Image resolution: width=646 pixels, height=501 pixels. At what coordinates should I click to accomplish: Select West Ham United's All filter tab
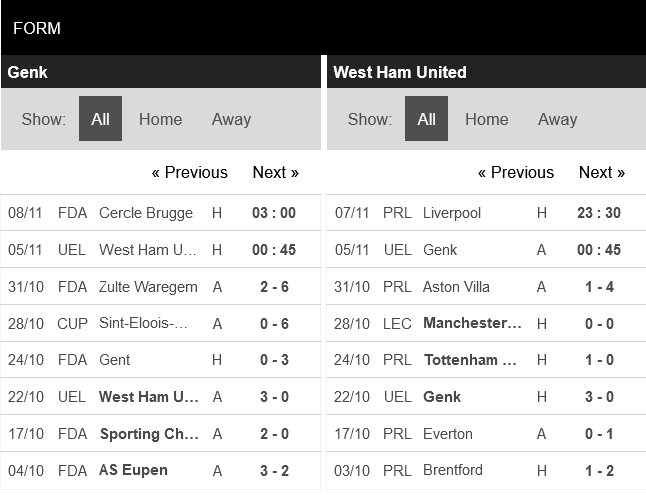click(426, 119)
